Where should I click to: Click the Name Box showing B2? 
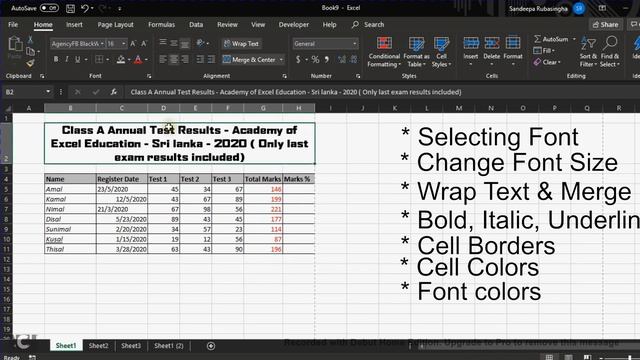point(24,92)
